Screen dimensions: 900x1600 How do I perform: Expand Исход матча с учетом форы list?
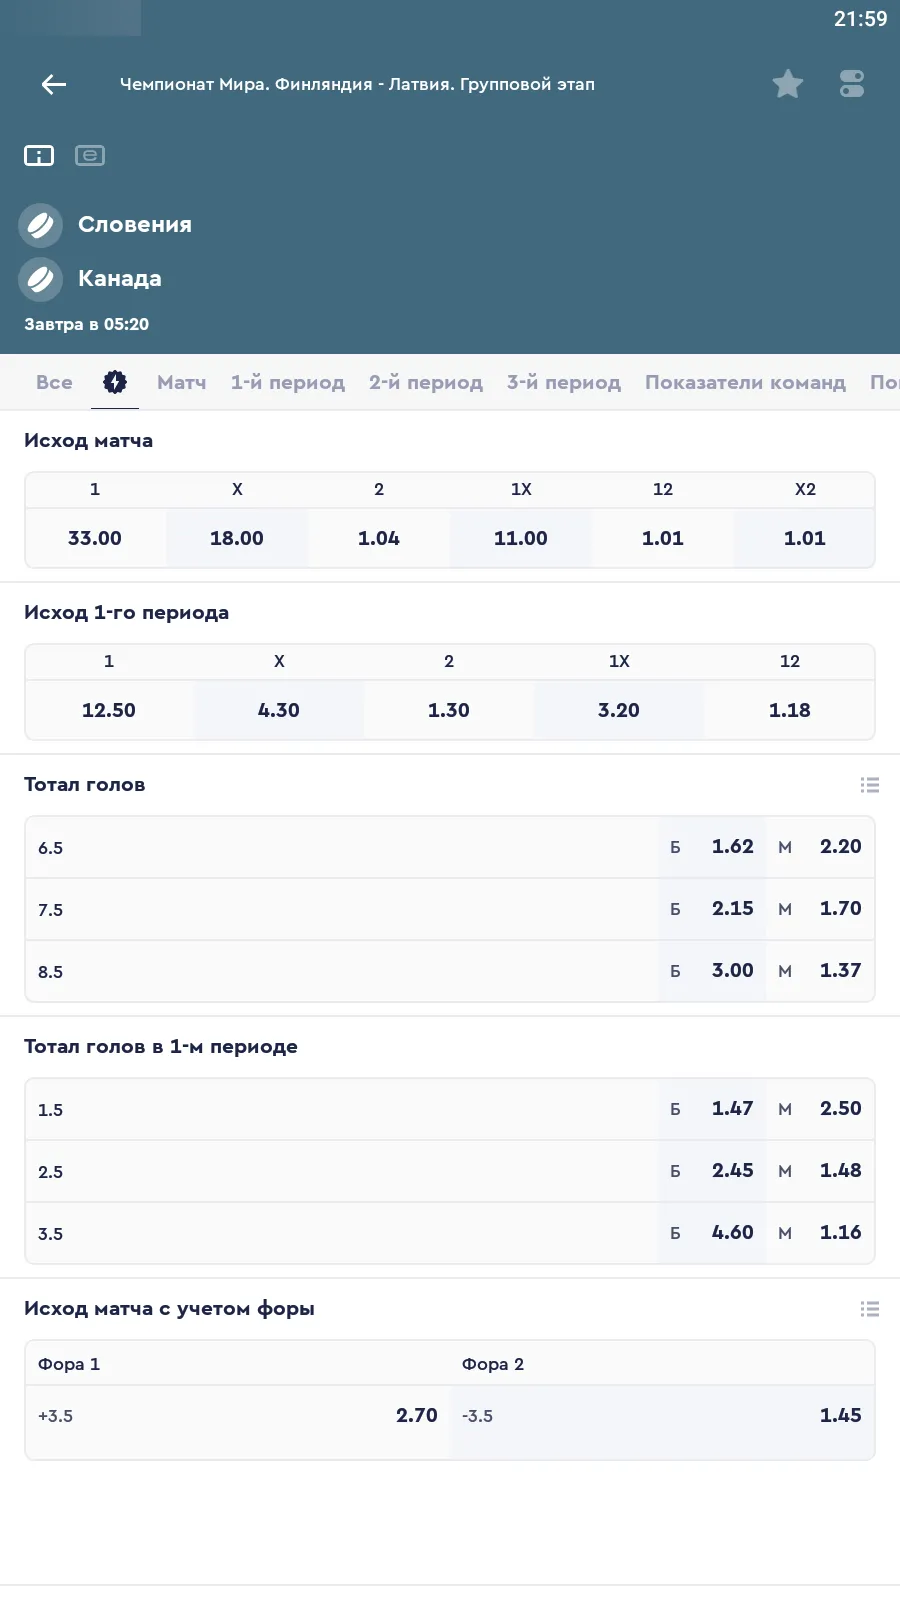(x=870, y=1309)
